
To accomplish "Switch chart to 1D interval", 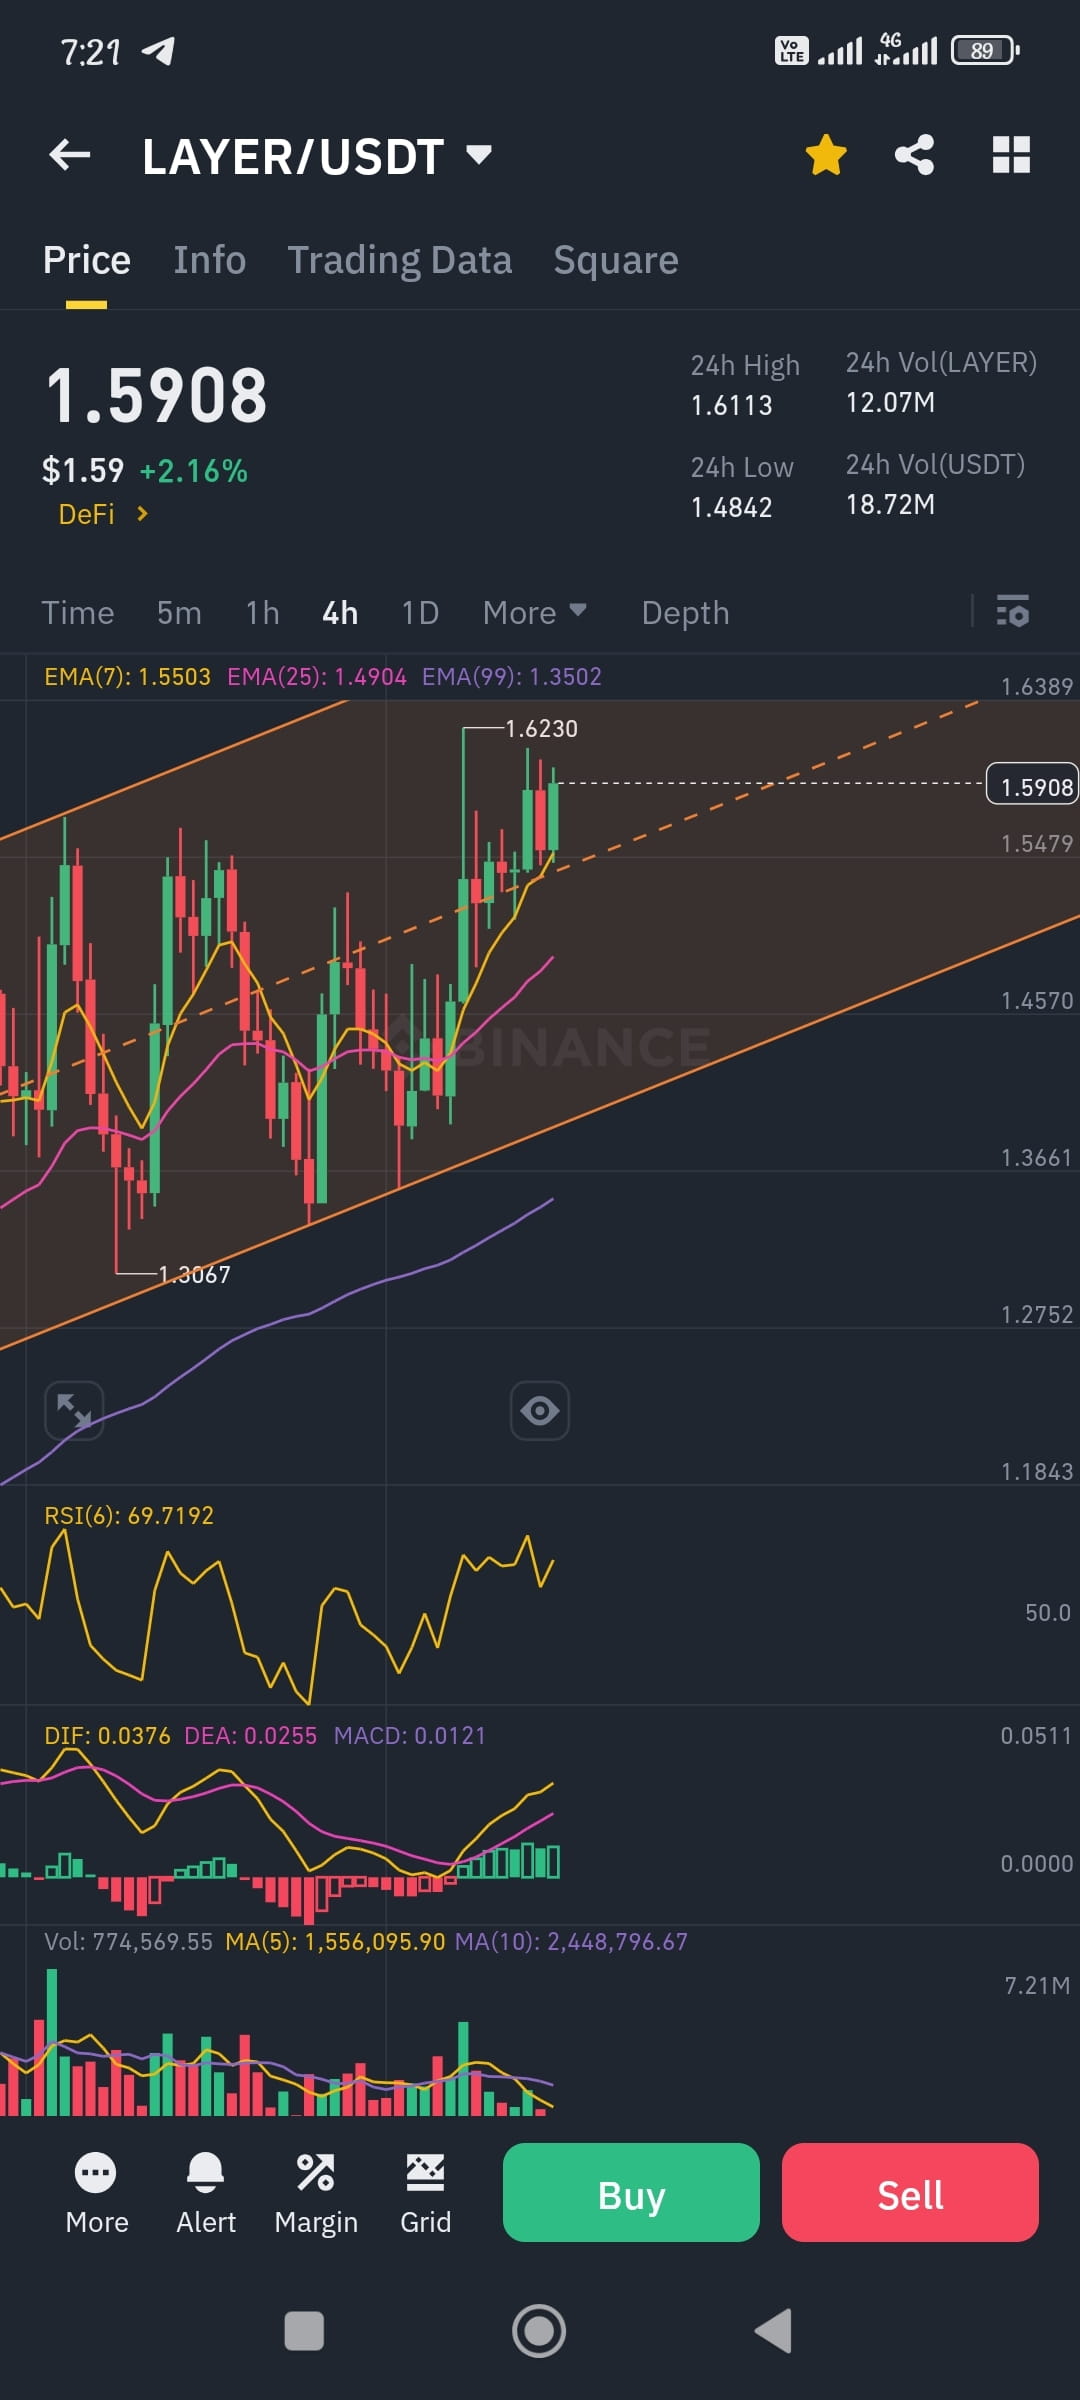I will [420, 613].
